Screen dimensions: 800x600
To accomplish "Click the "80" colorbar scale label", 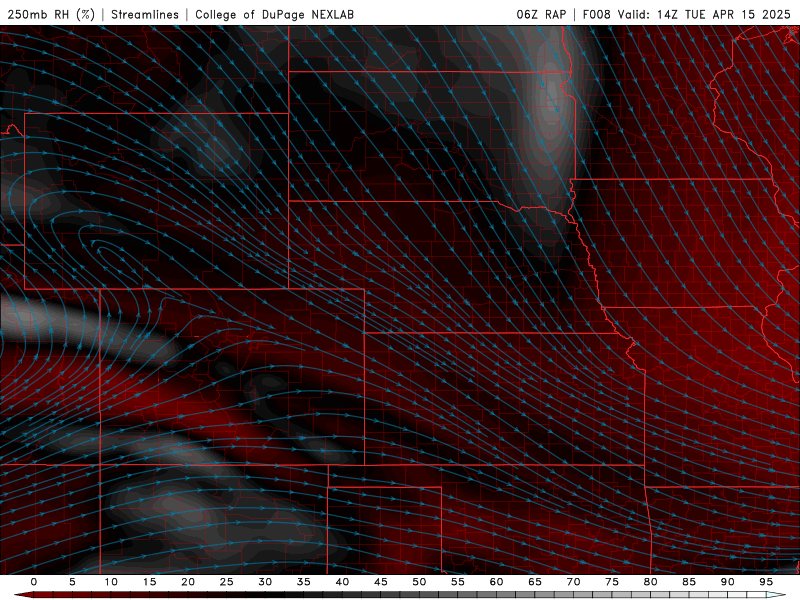I will pyautogui.click(x=651, y=582).
